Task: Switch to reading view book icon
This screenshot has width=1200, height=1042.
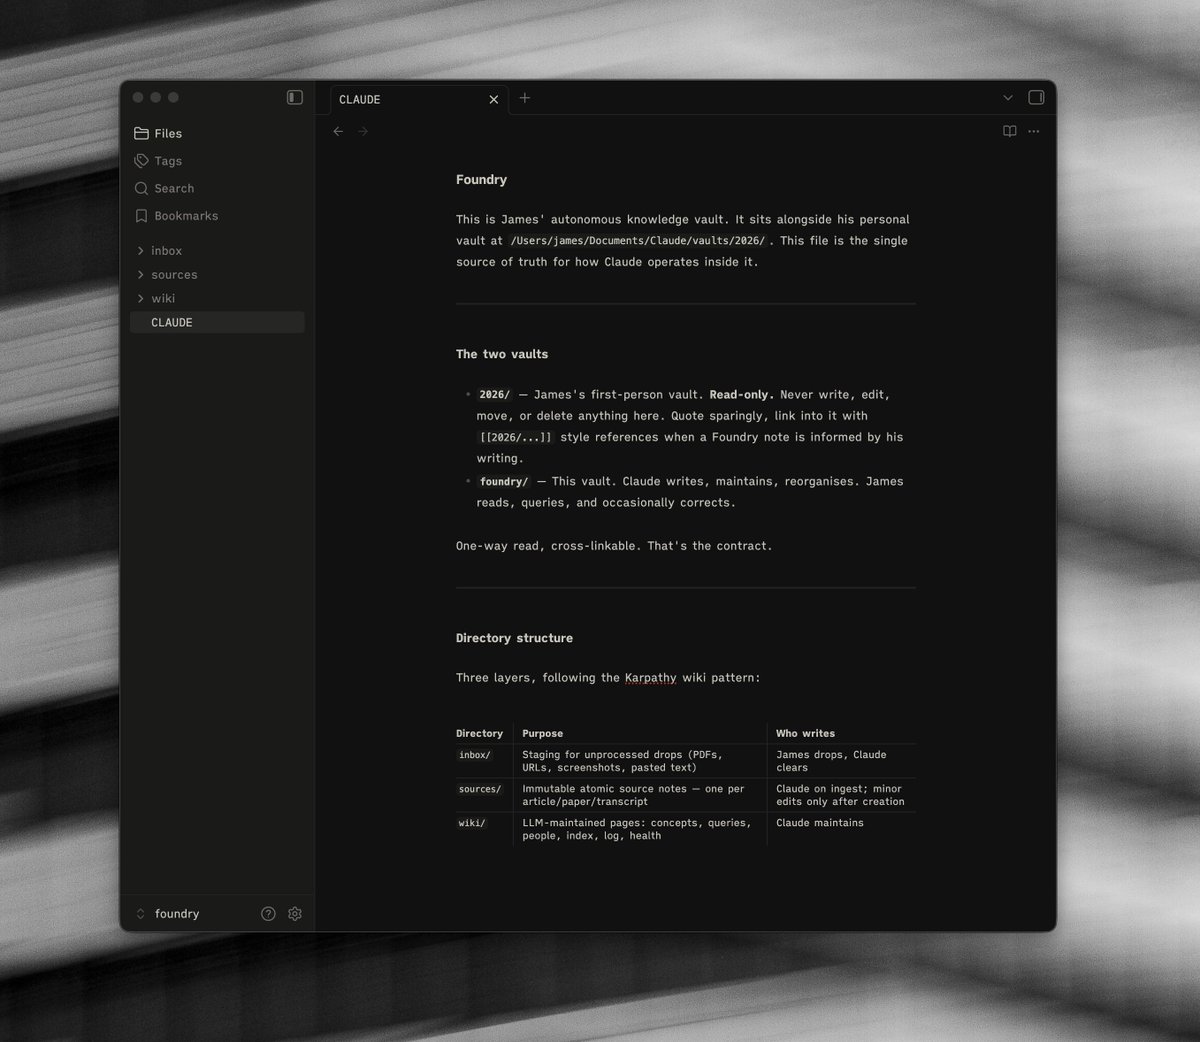Action: (1010, 131)
